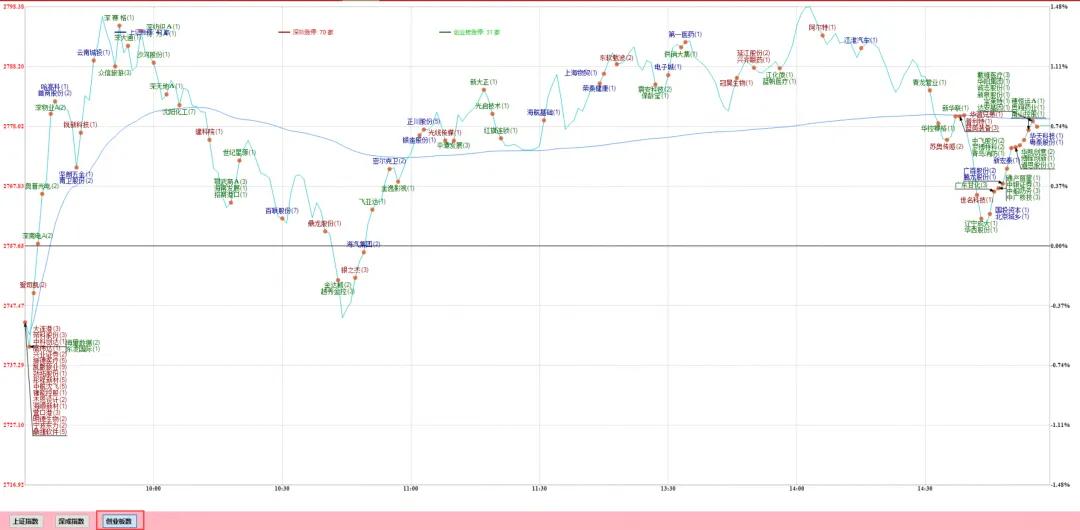Click the 华控赛格(1) stock label
This screenshot has height=530, width=1080.
[x=938, y=128]
